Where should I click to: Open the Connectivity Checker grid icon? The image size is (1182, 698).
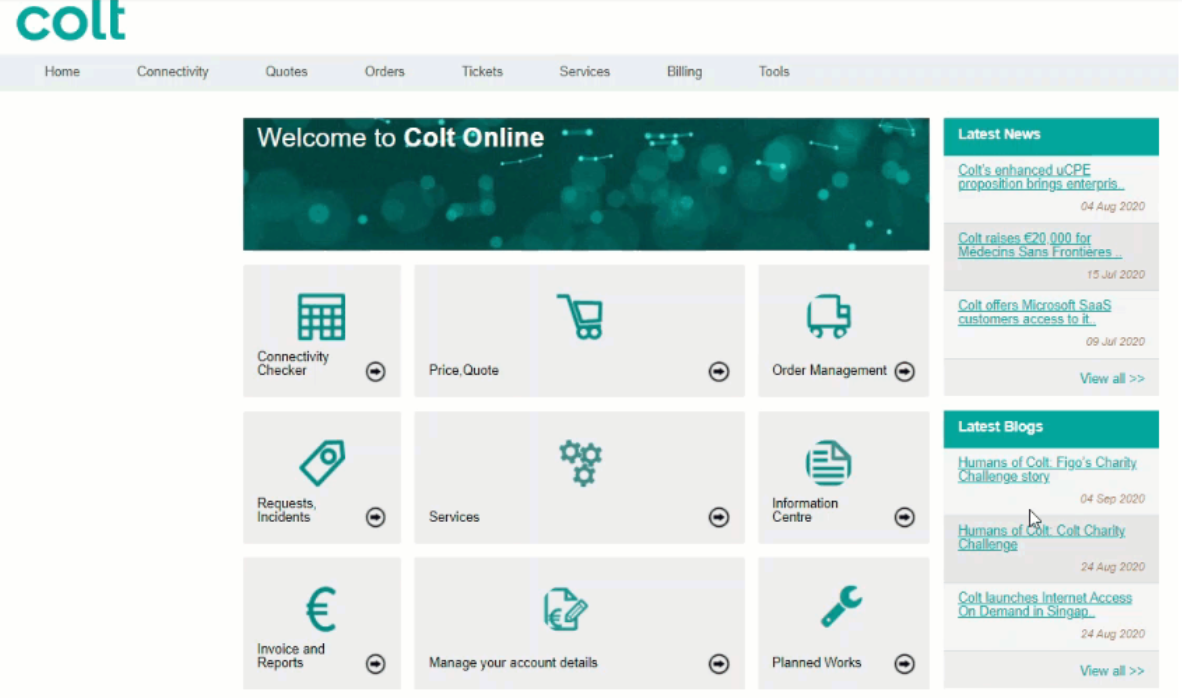point(321,317)
